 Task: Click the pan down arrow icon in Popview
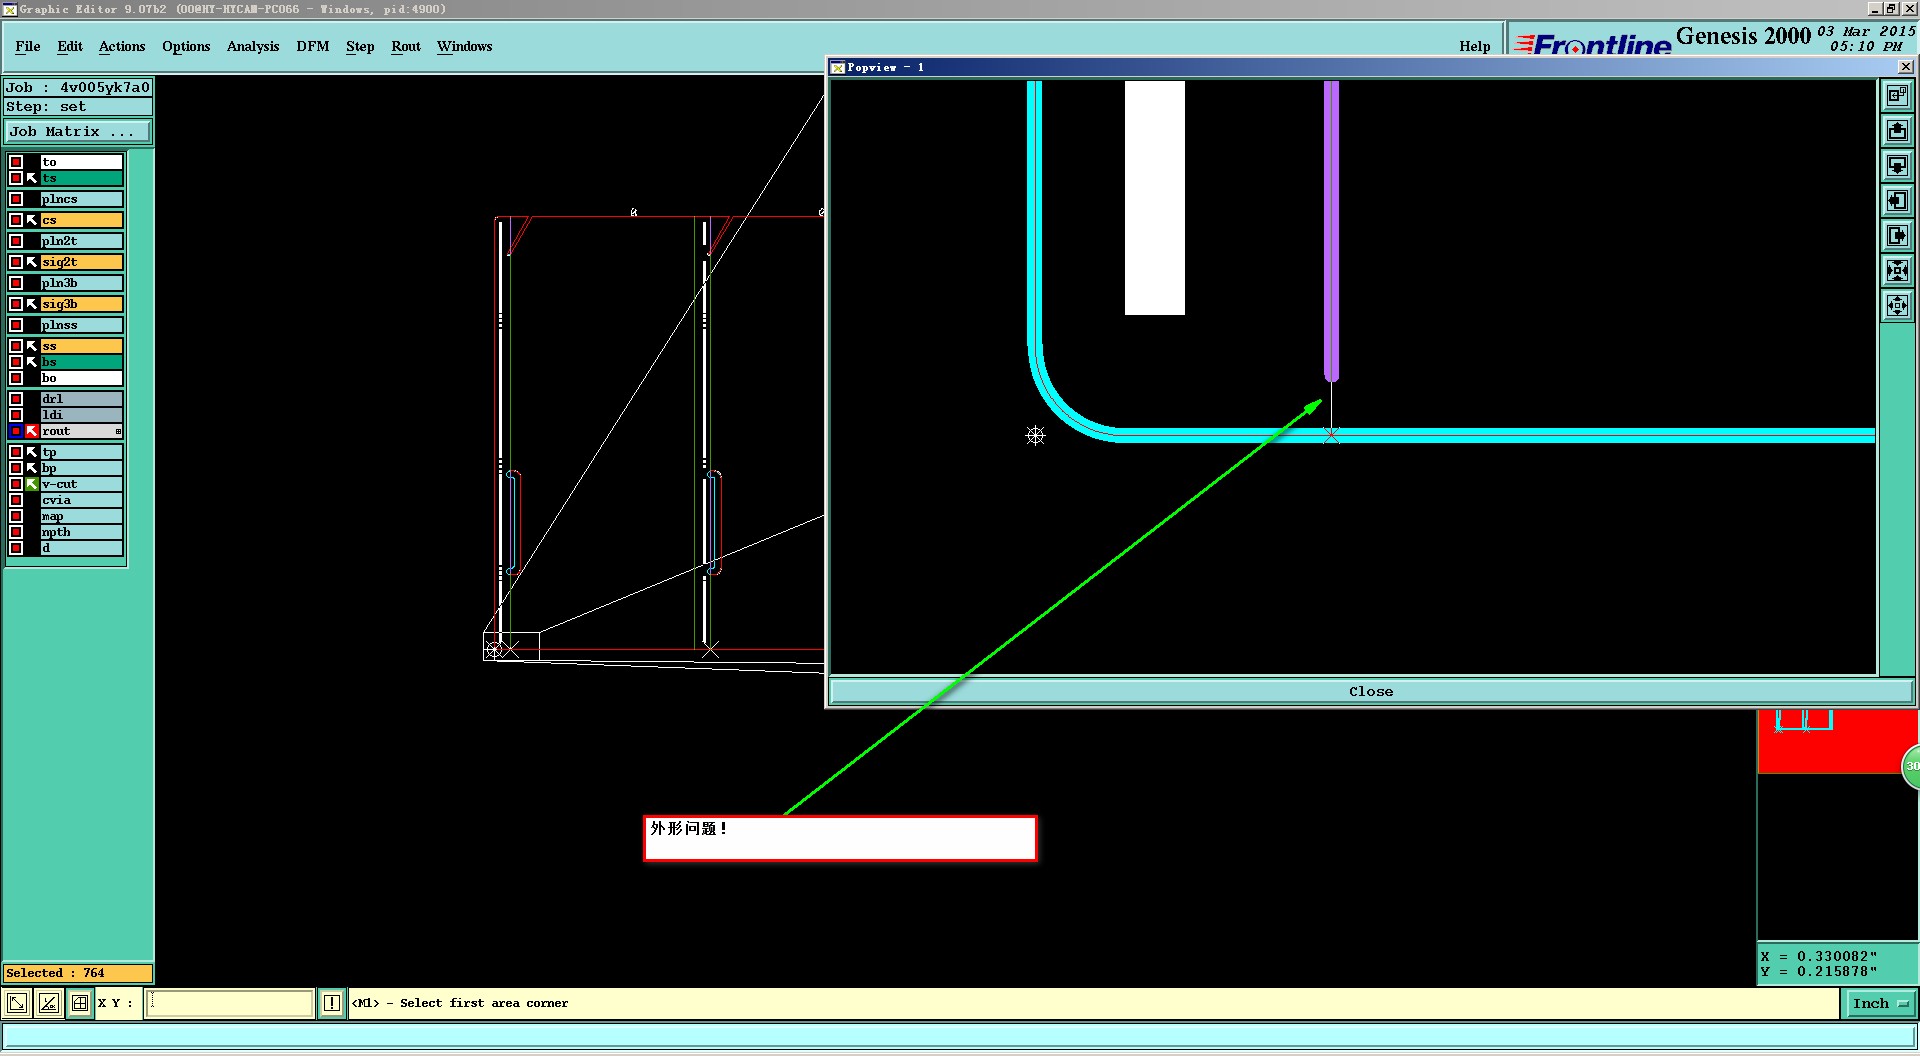coord(1897,166)
